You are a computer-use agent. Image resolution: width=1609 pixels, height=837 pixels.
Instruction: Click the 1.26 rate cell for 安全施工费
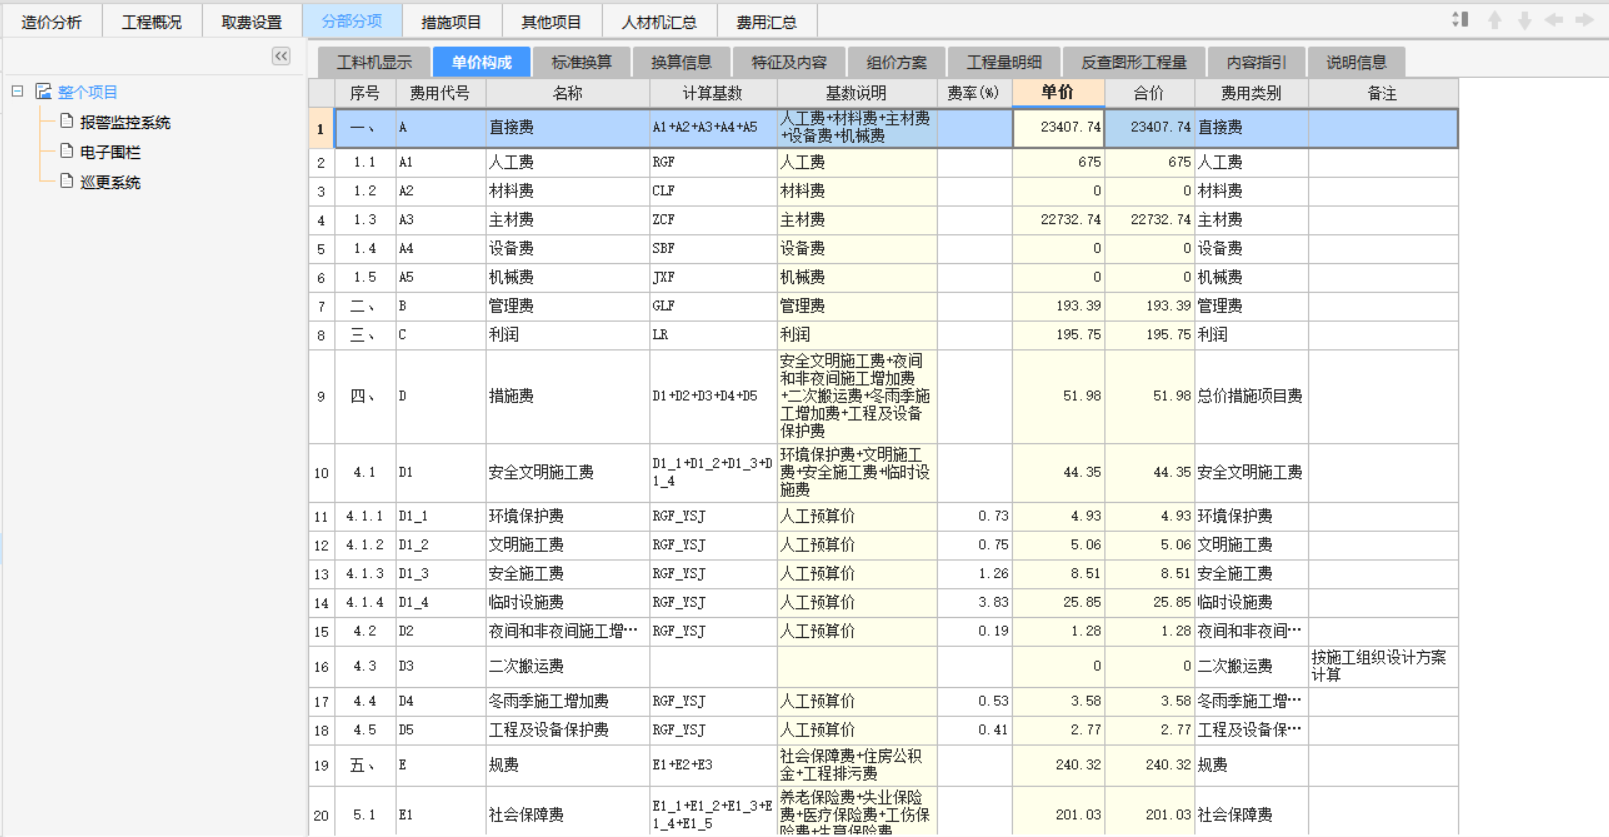point(974,574)
